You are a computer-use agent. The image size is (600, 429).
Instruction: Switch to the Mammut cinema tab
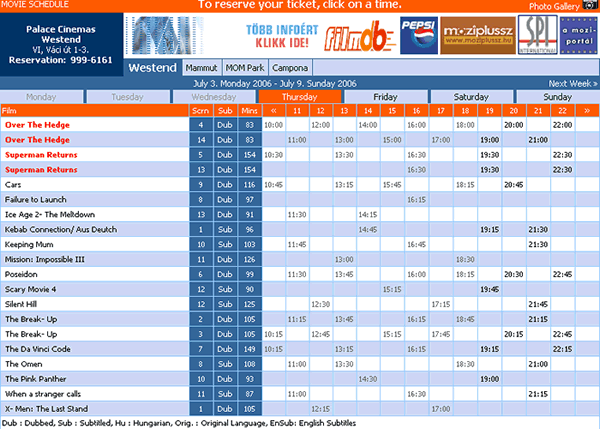[201, 68]
